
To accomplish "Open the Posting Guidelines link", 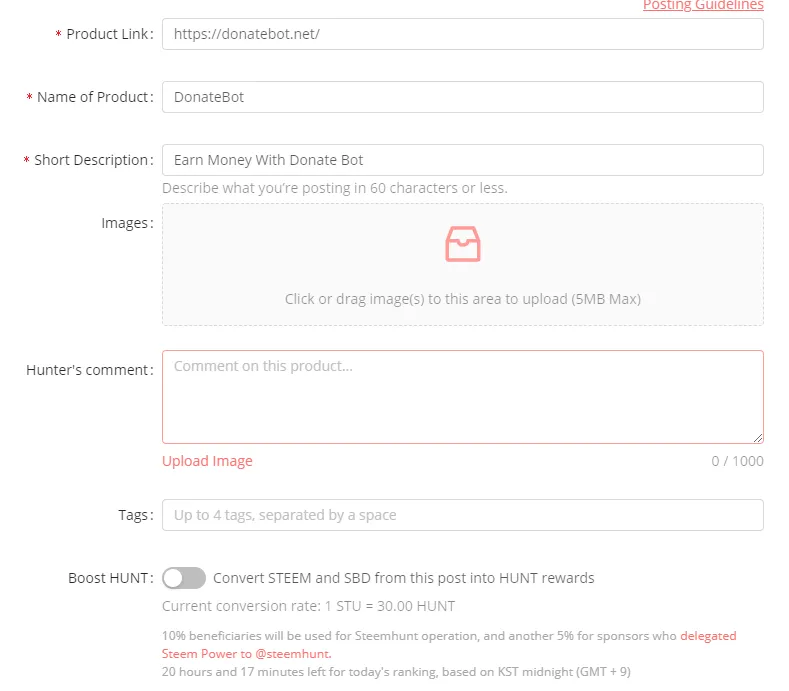I will (x=702, y=6).
